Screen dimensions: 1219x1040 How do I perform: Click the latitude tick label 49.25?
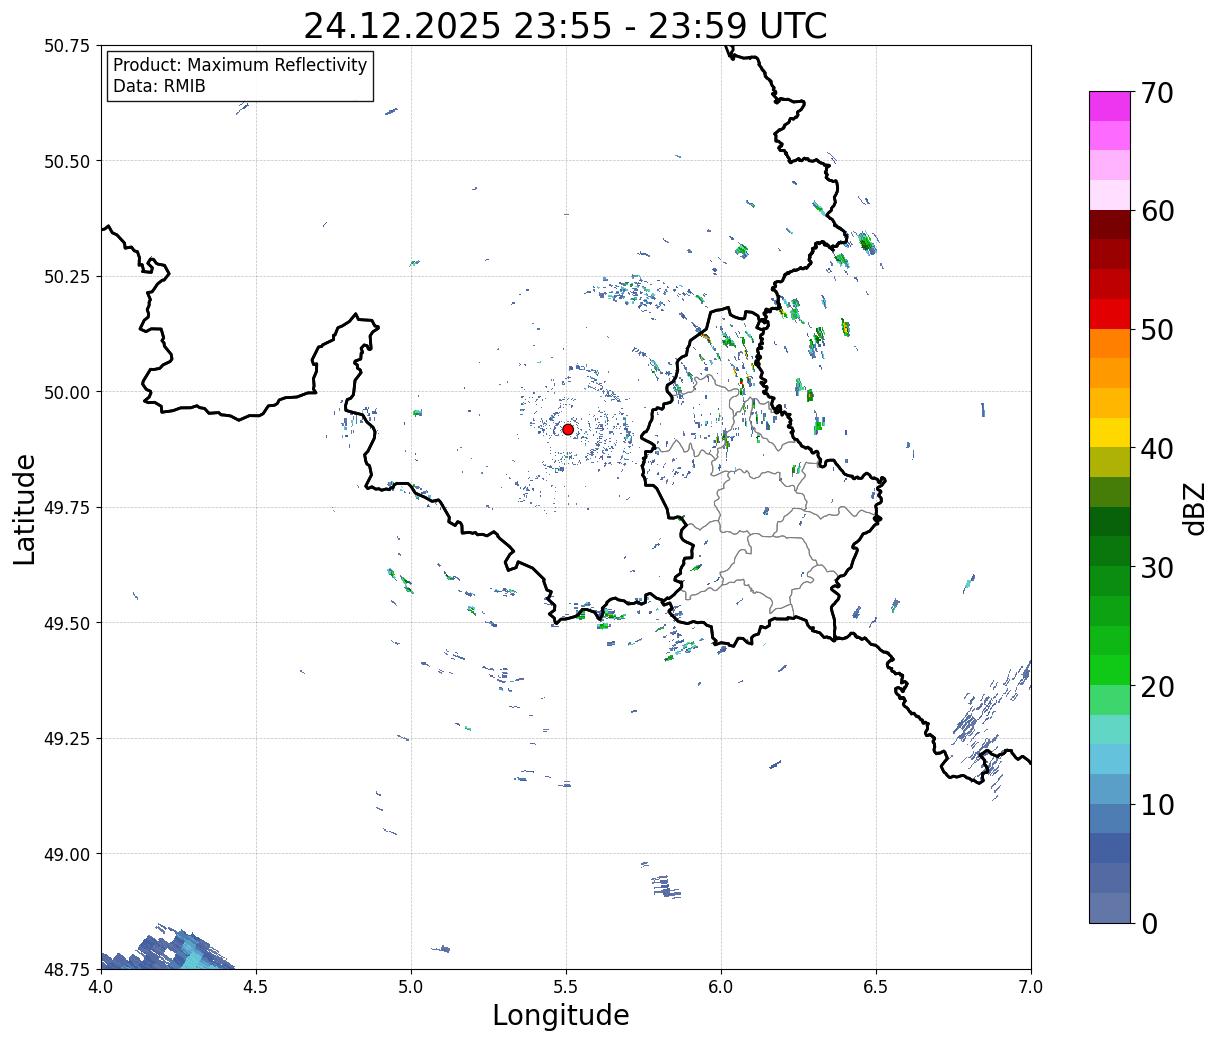[x=68, y=739]
